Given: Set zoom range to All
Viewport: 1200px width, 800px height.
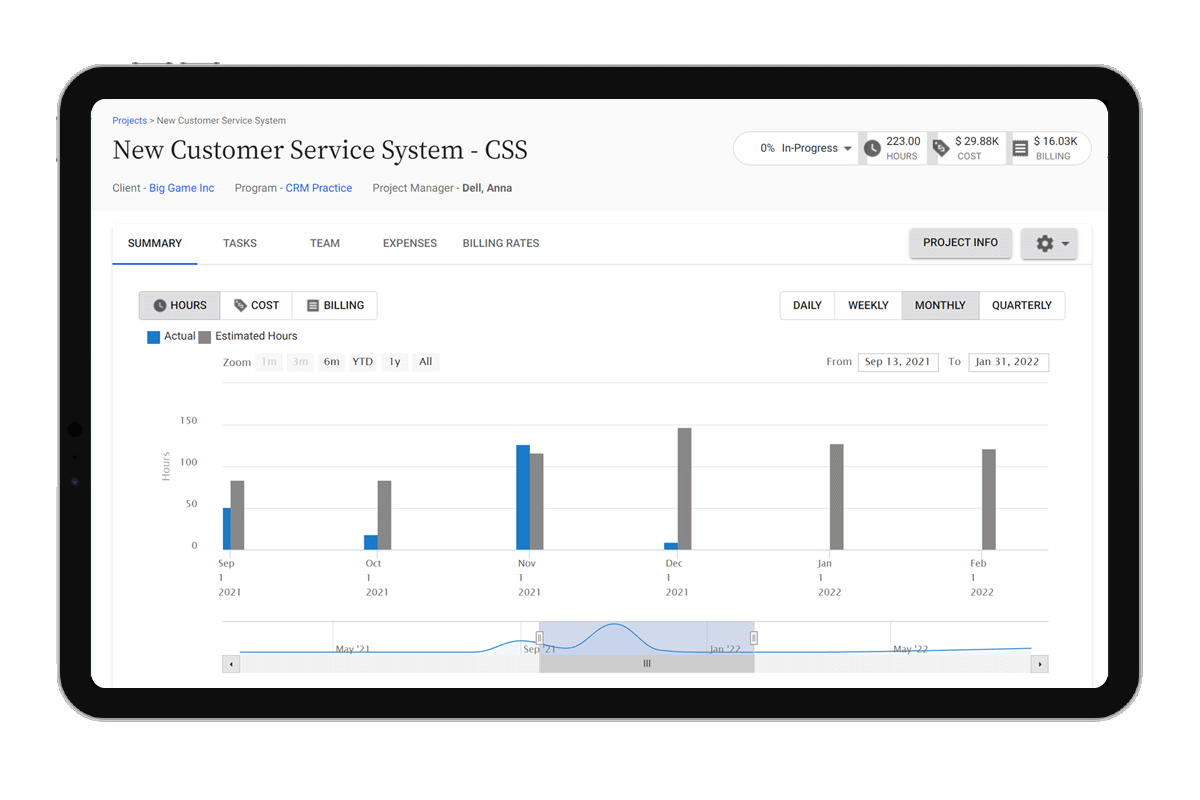Looking at the screenshot, I should tap(426, 362).
